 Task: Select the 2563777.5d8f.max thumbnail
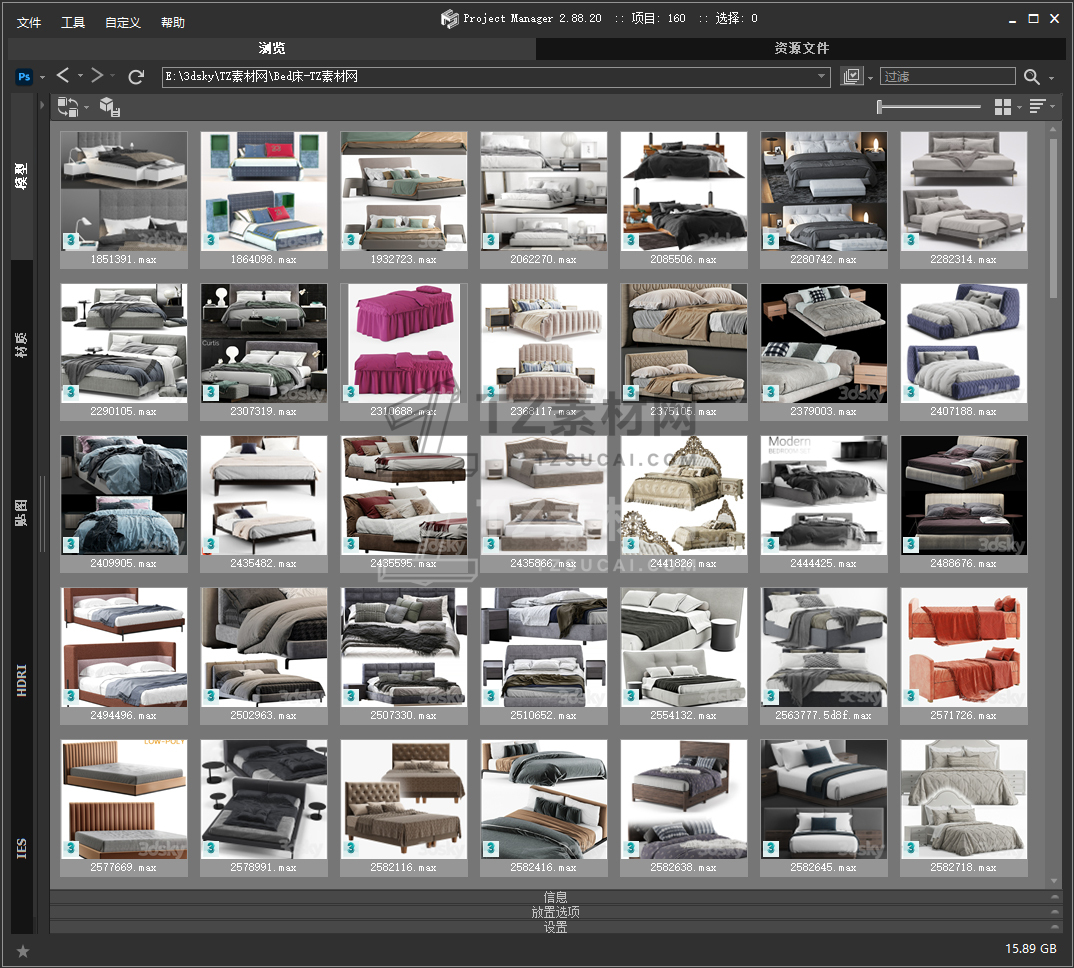pos(824,656)
